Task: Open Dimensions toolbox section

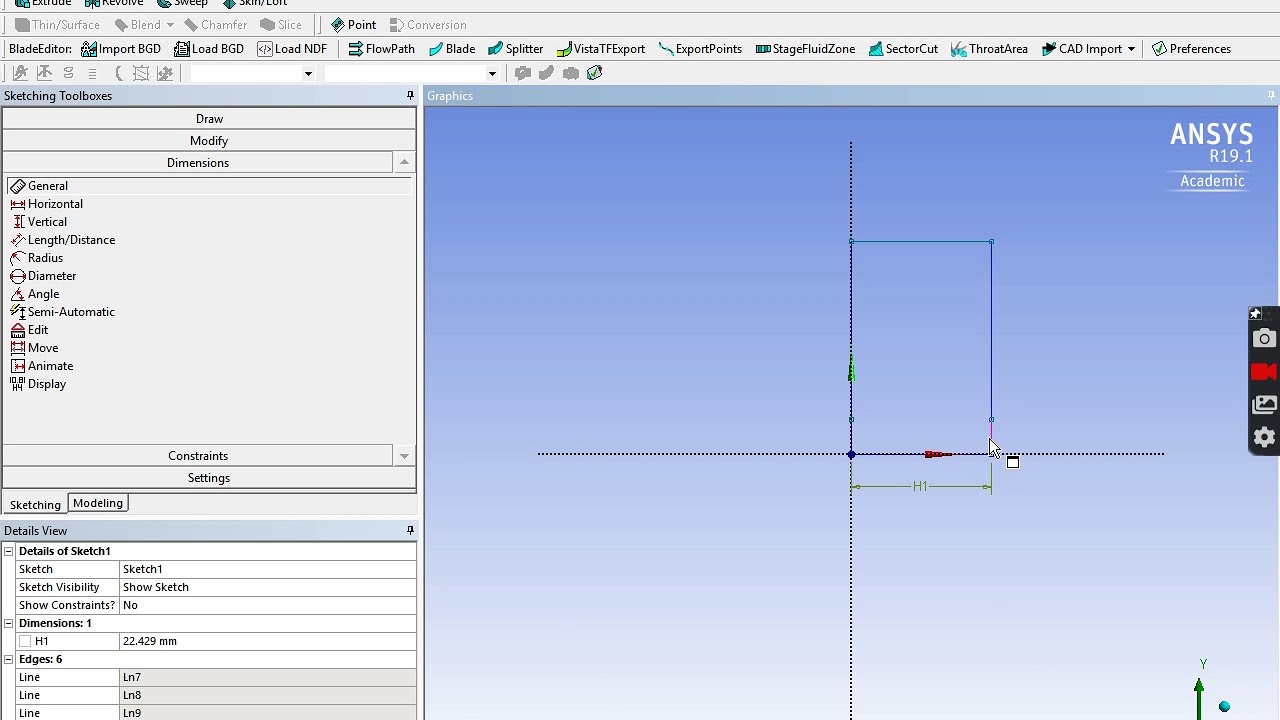Action: point(198,163)
